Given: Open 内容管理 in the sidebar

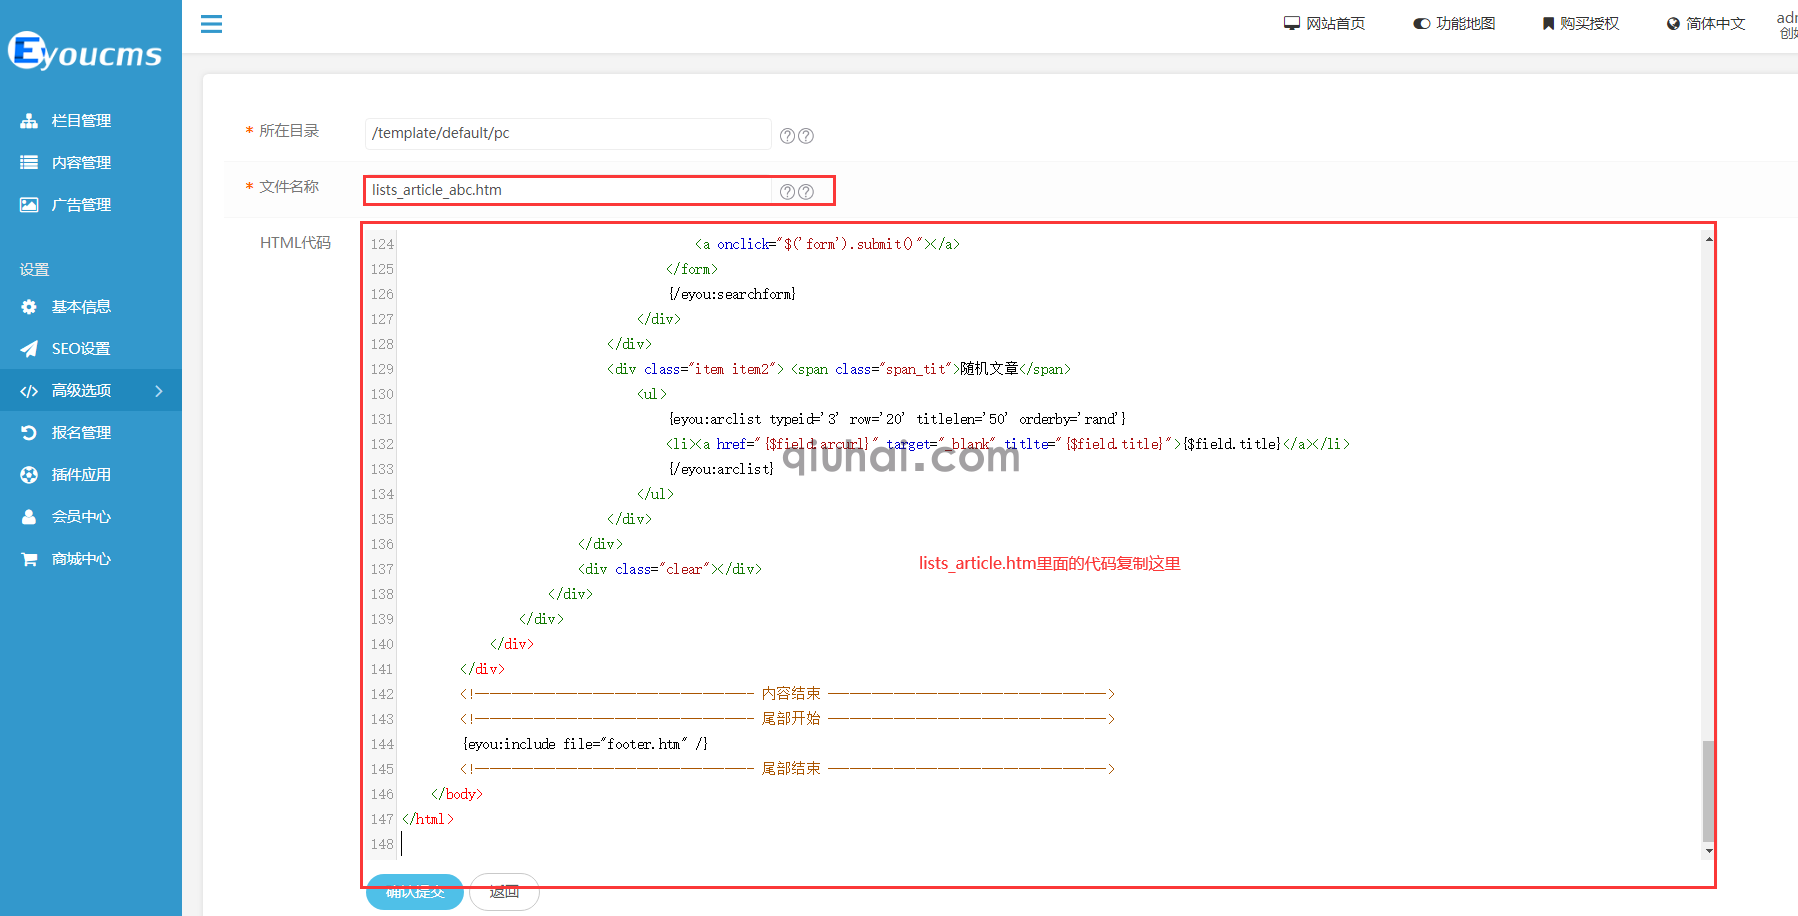Looking at the screenshot, I should 81,163.
